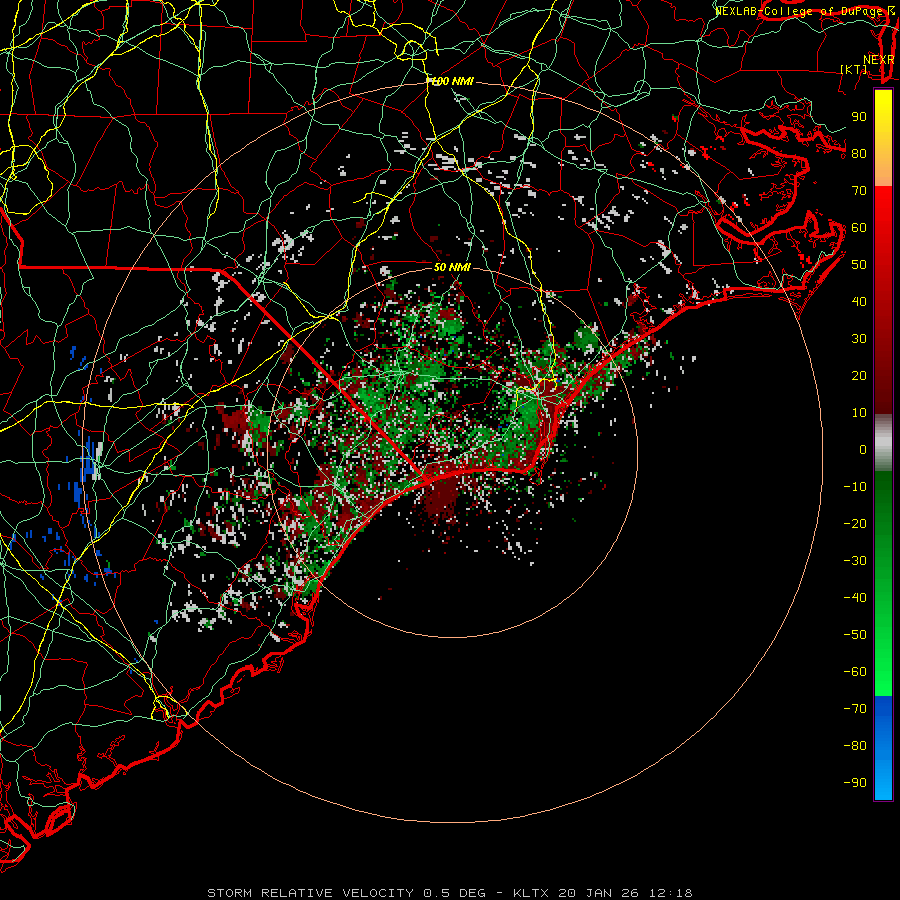Screen dimensions: 900x900
Task: Click the -70 value on the velocity scale
Action: pos(855,709)
